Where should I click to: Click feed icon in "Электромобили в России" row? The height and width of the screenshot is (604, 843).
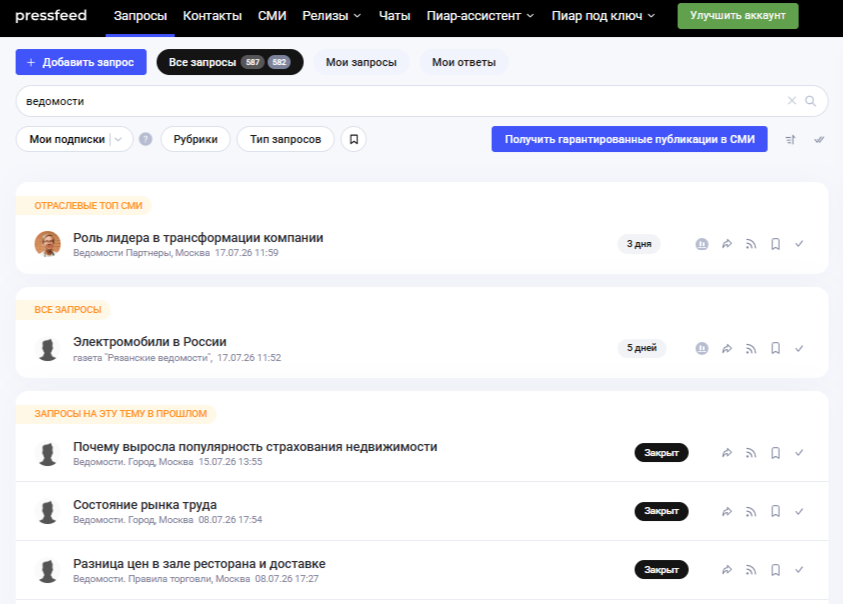[x=751, y=349]
